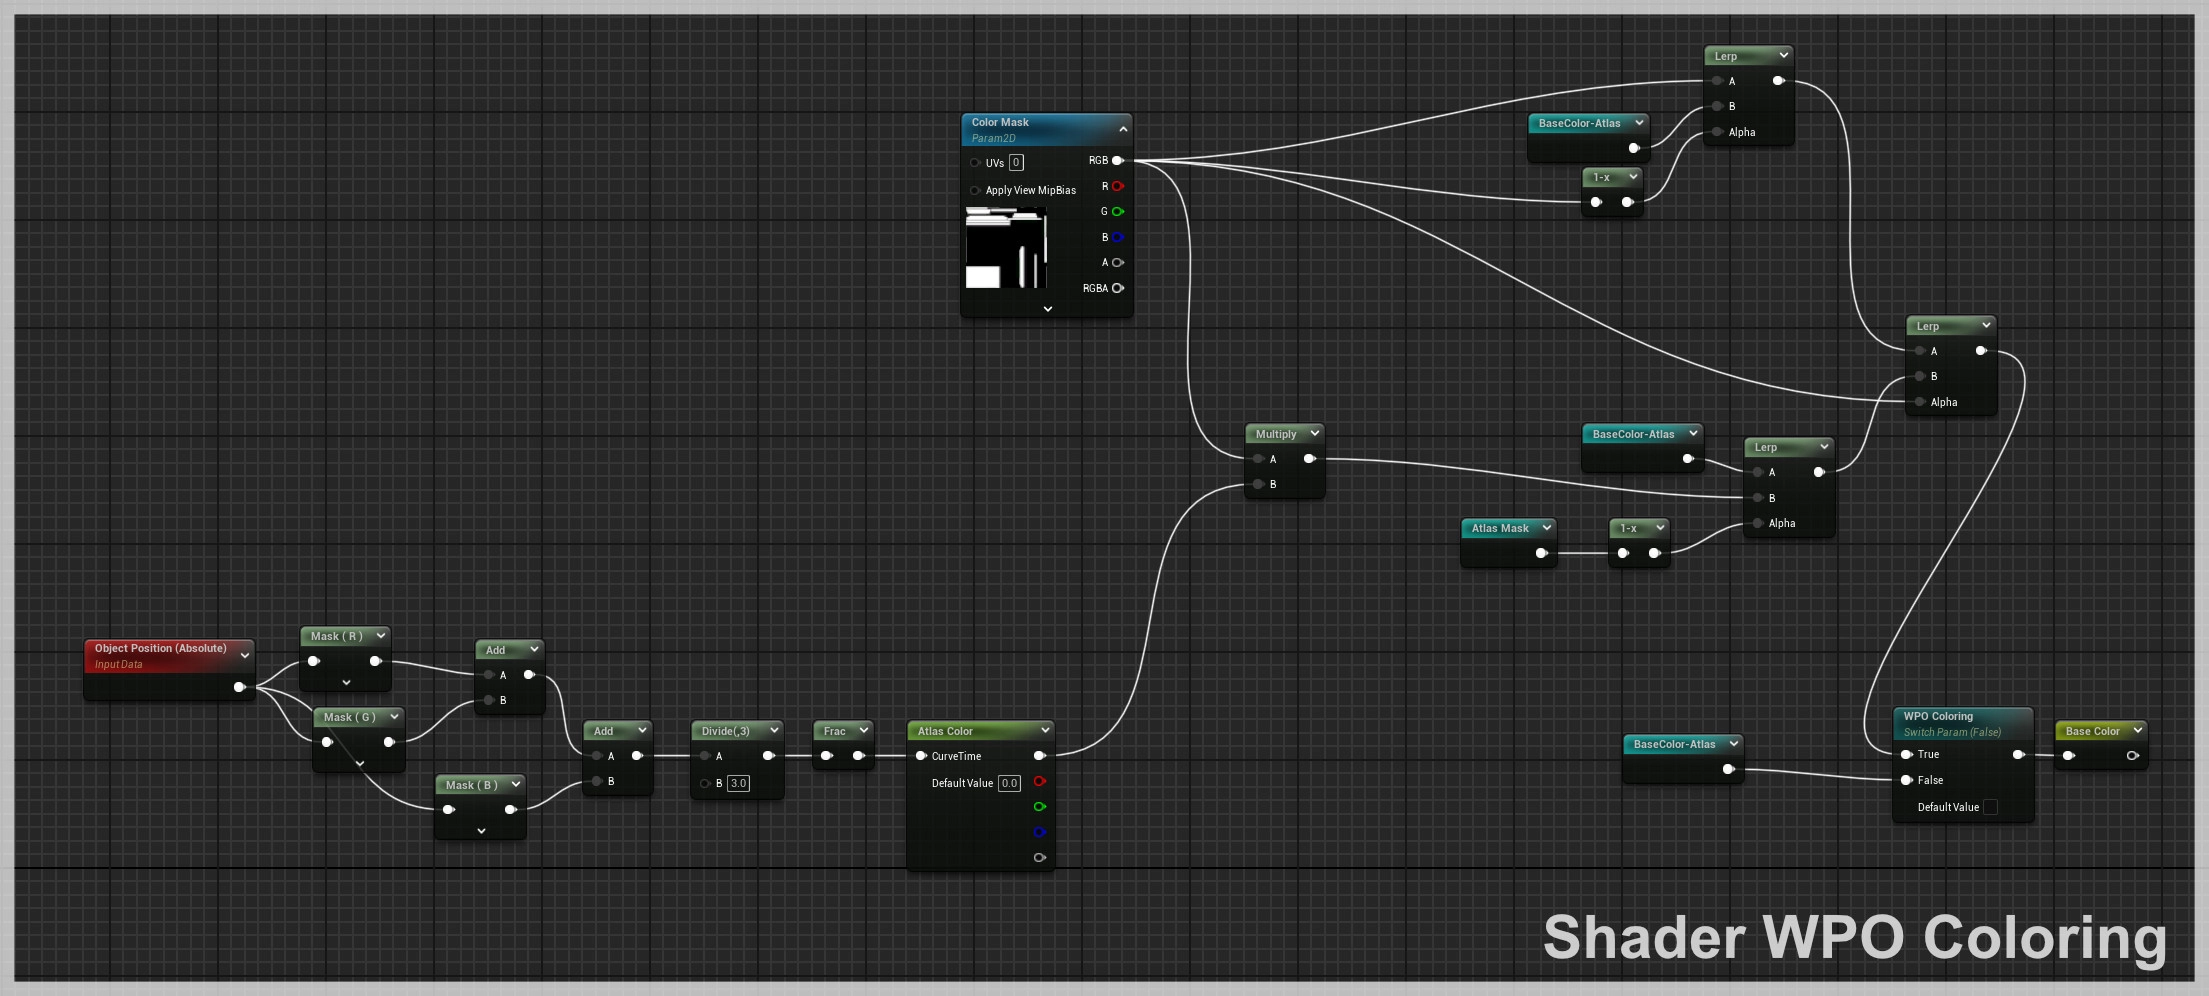Click the B input pin on Multiply node
Image resolution: width=2209 pixels, height=996 pixels.
click(x=1258, y=484)
